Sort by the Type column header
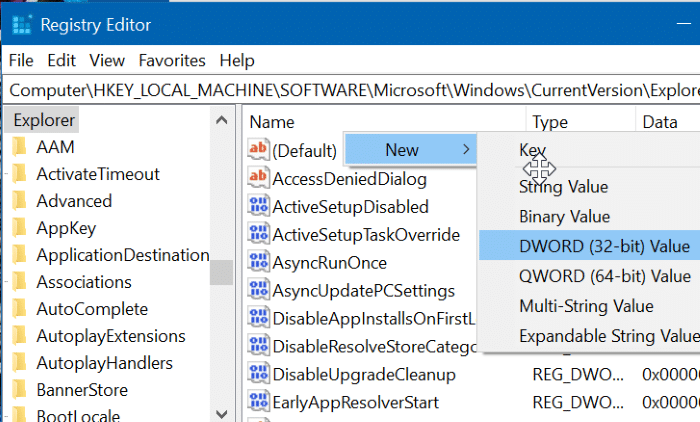The width and height of the screenshot is (700, 422). (550, 122)
